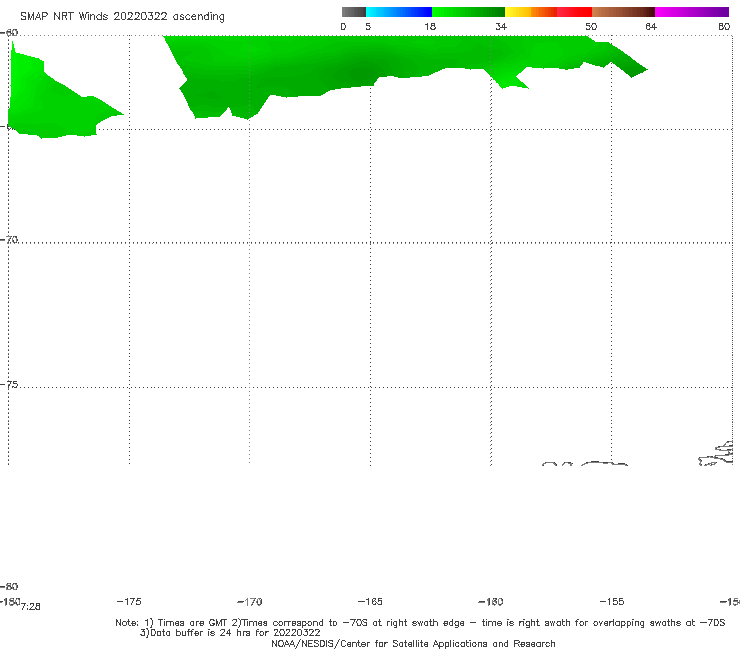Click the latitude label '-75'
740x650 pixels.
click(x=9, y=384)
